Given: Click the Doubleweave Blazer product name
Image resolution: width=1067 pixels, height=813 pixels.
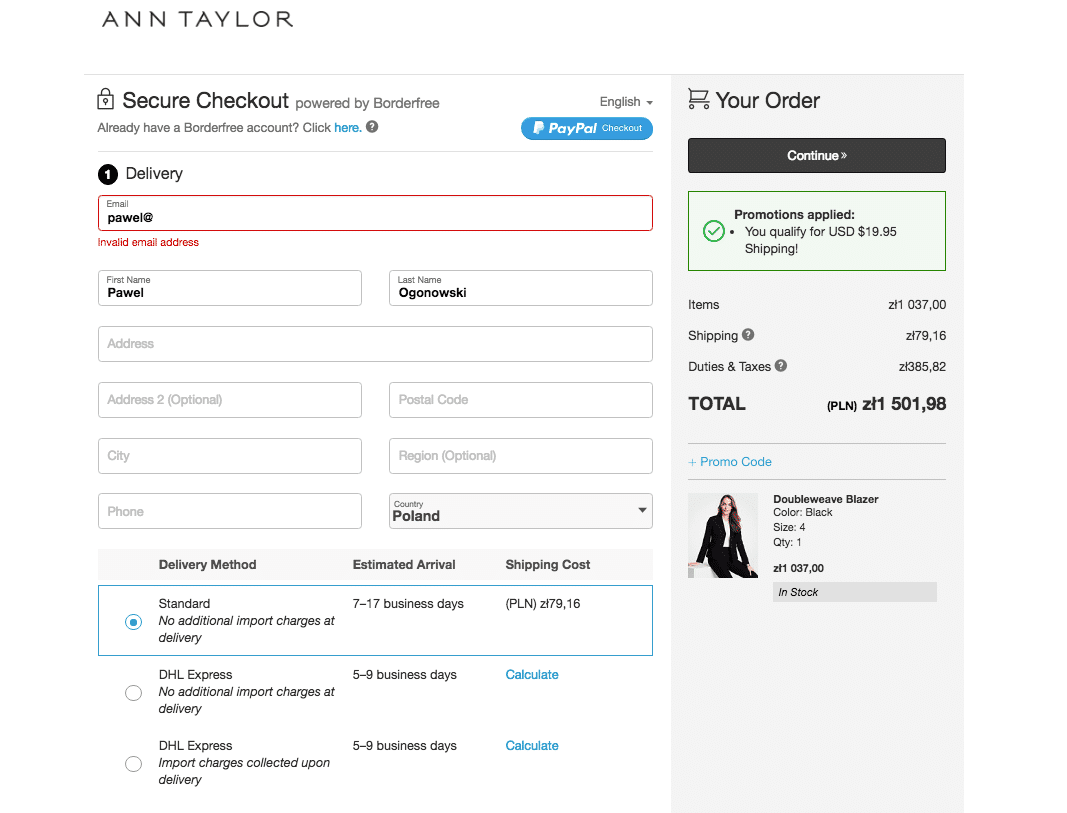Looking at the screenshot, I should click(x=825, y=499).
